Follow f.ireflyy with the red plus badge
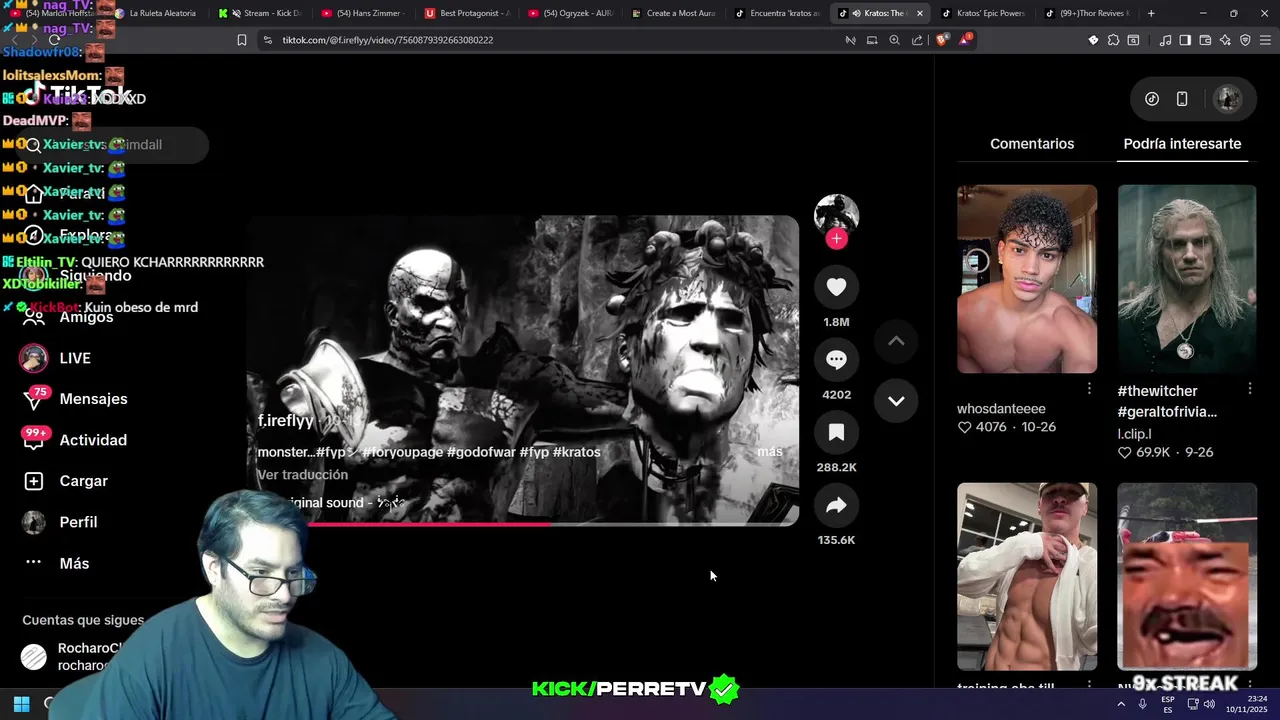This screenshot has height=720, width=1280. [x=836, y=239]
